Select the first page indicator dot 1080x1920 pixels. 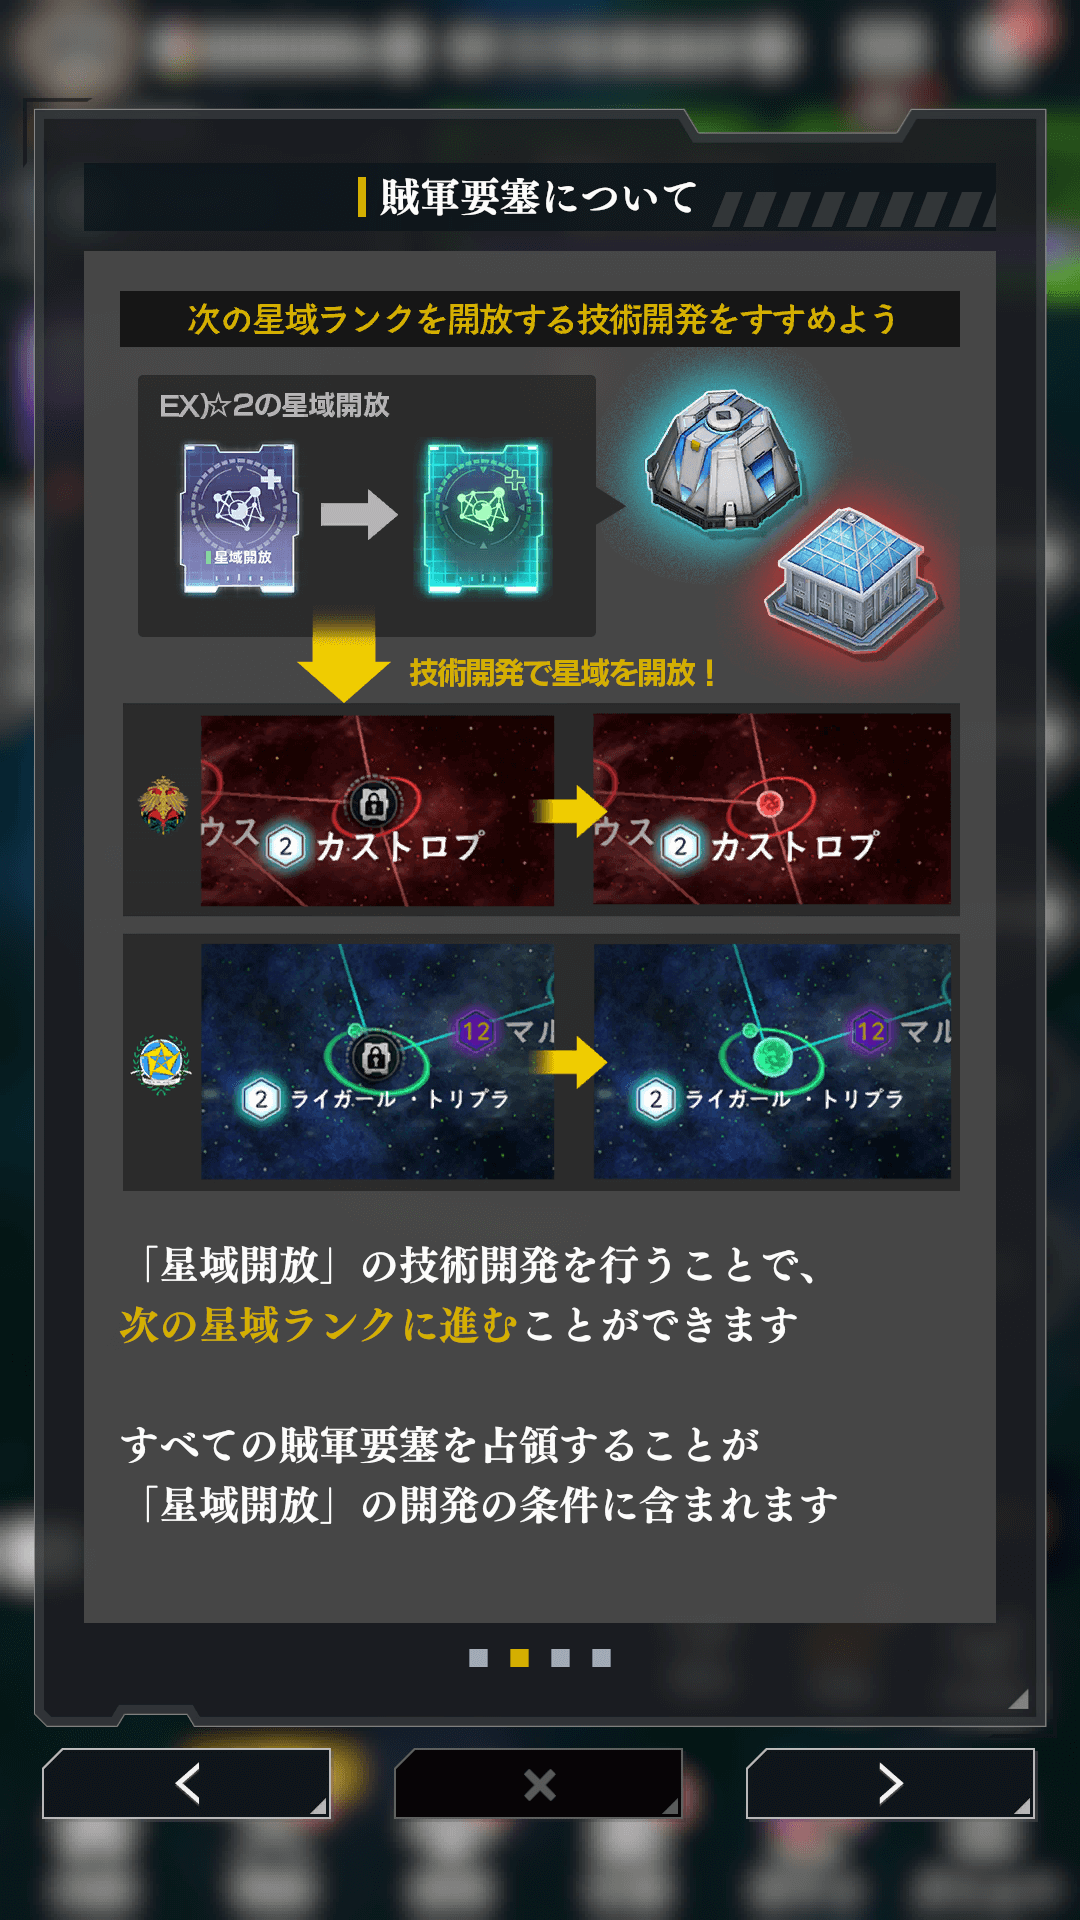(x=478, y=1658)
